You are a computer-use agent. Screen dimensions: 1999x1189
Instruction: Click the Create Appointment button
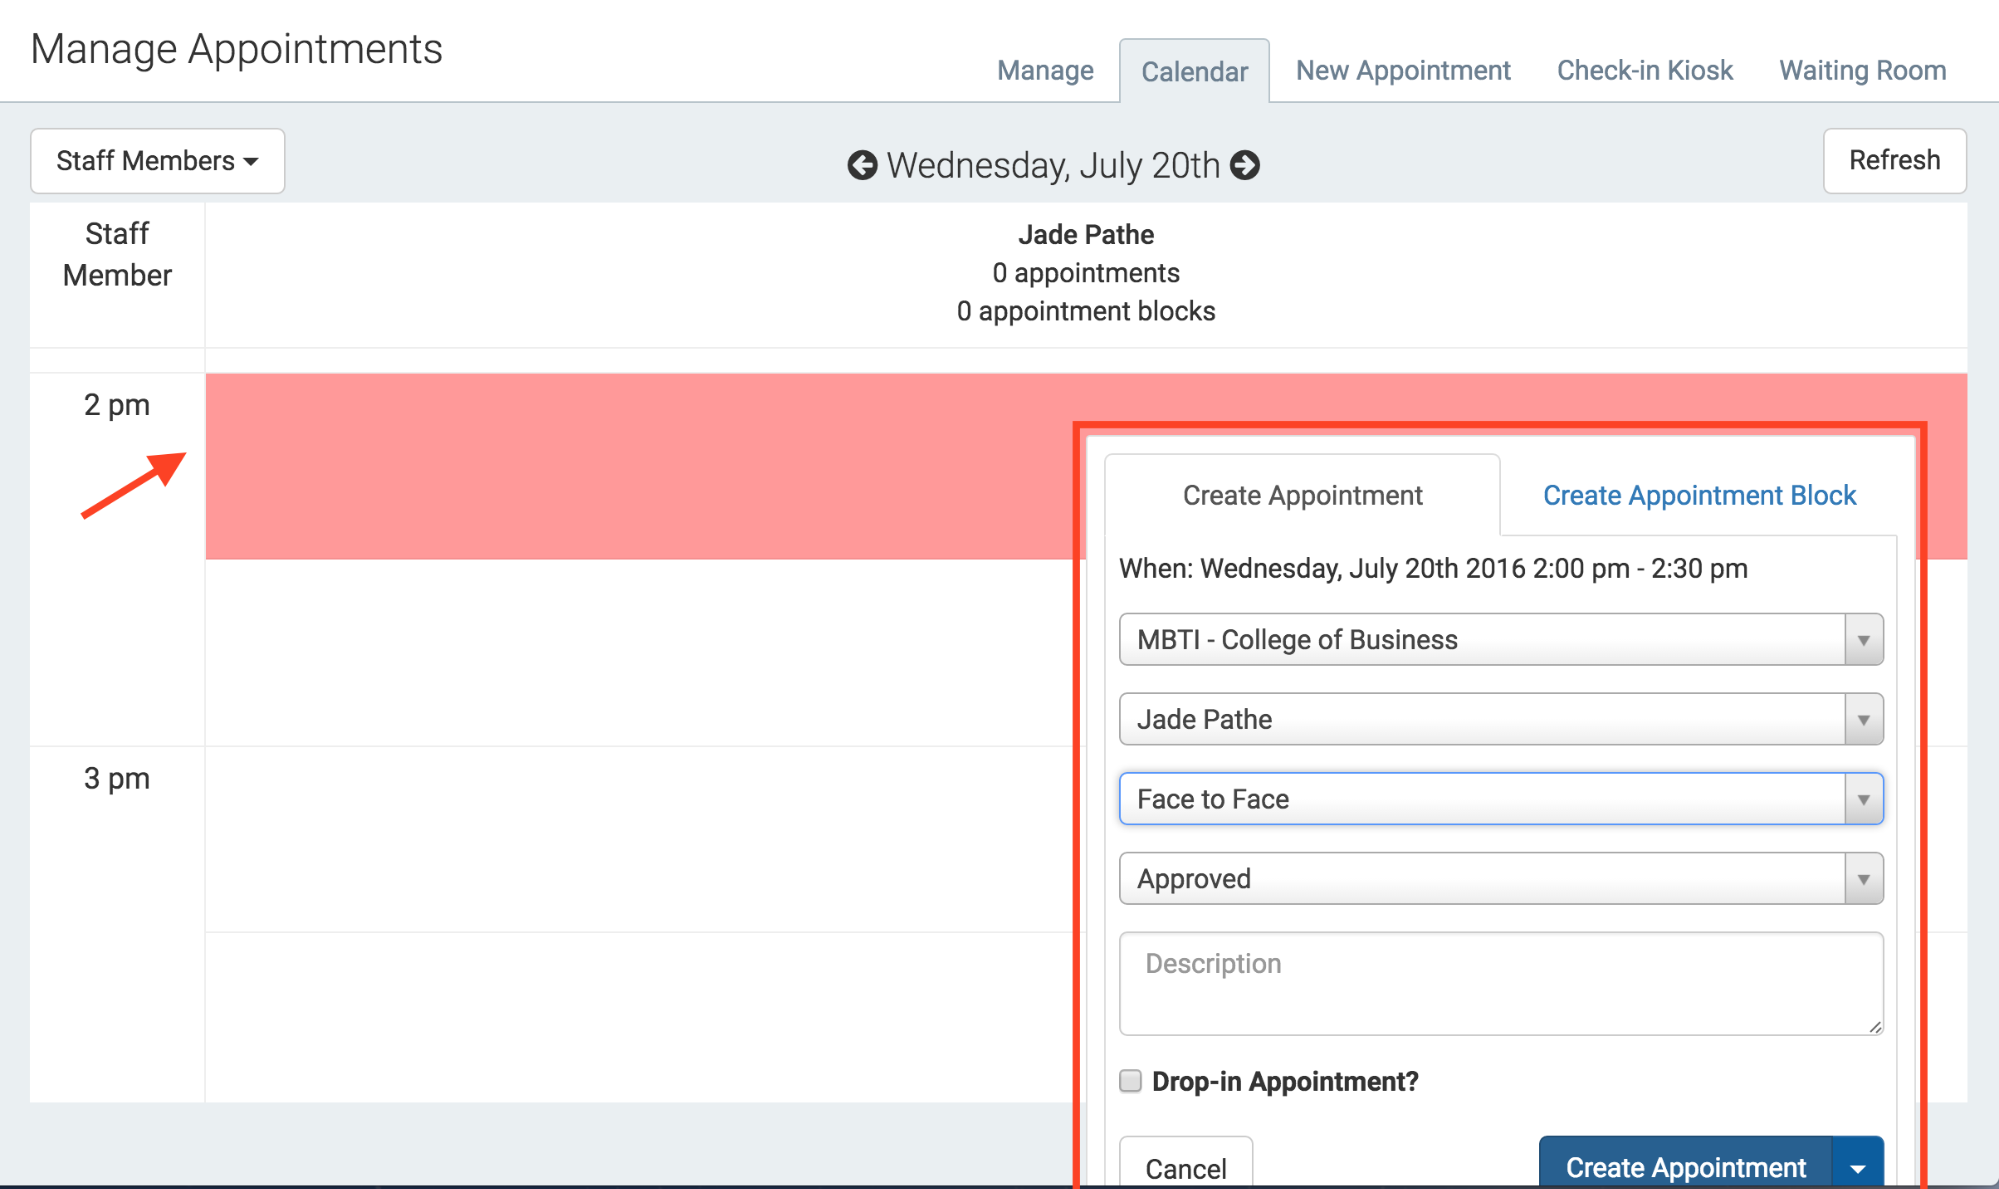[x=1686, y=1166]
